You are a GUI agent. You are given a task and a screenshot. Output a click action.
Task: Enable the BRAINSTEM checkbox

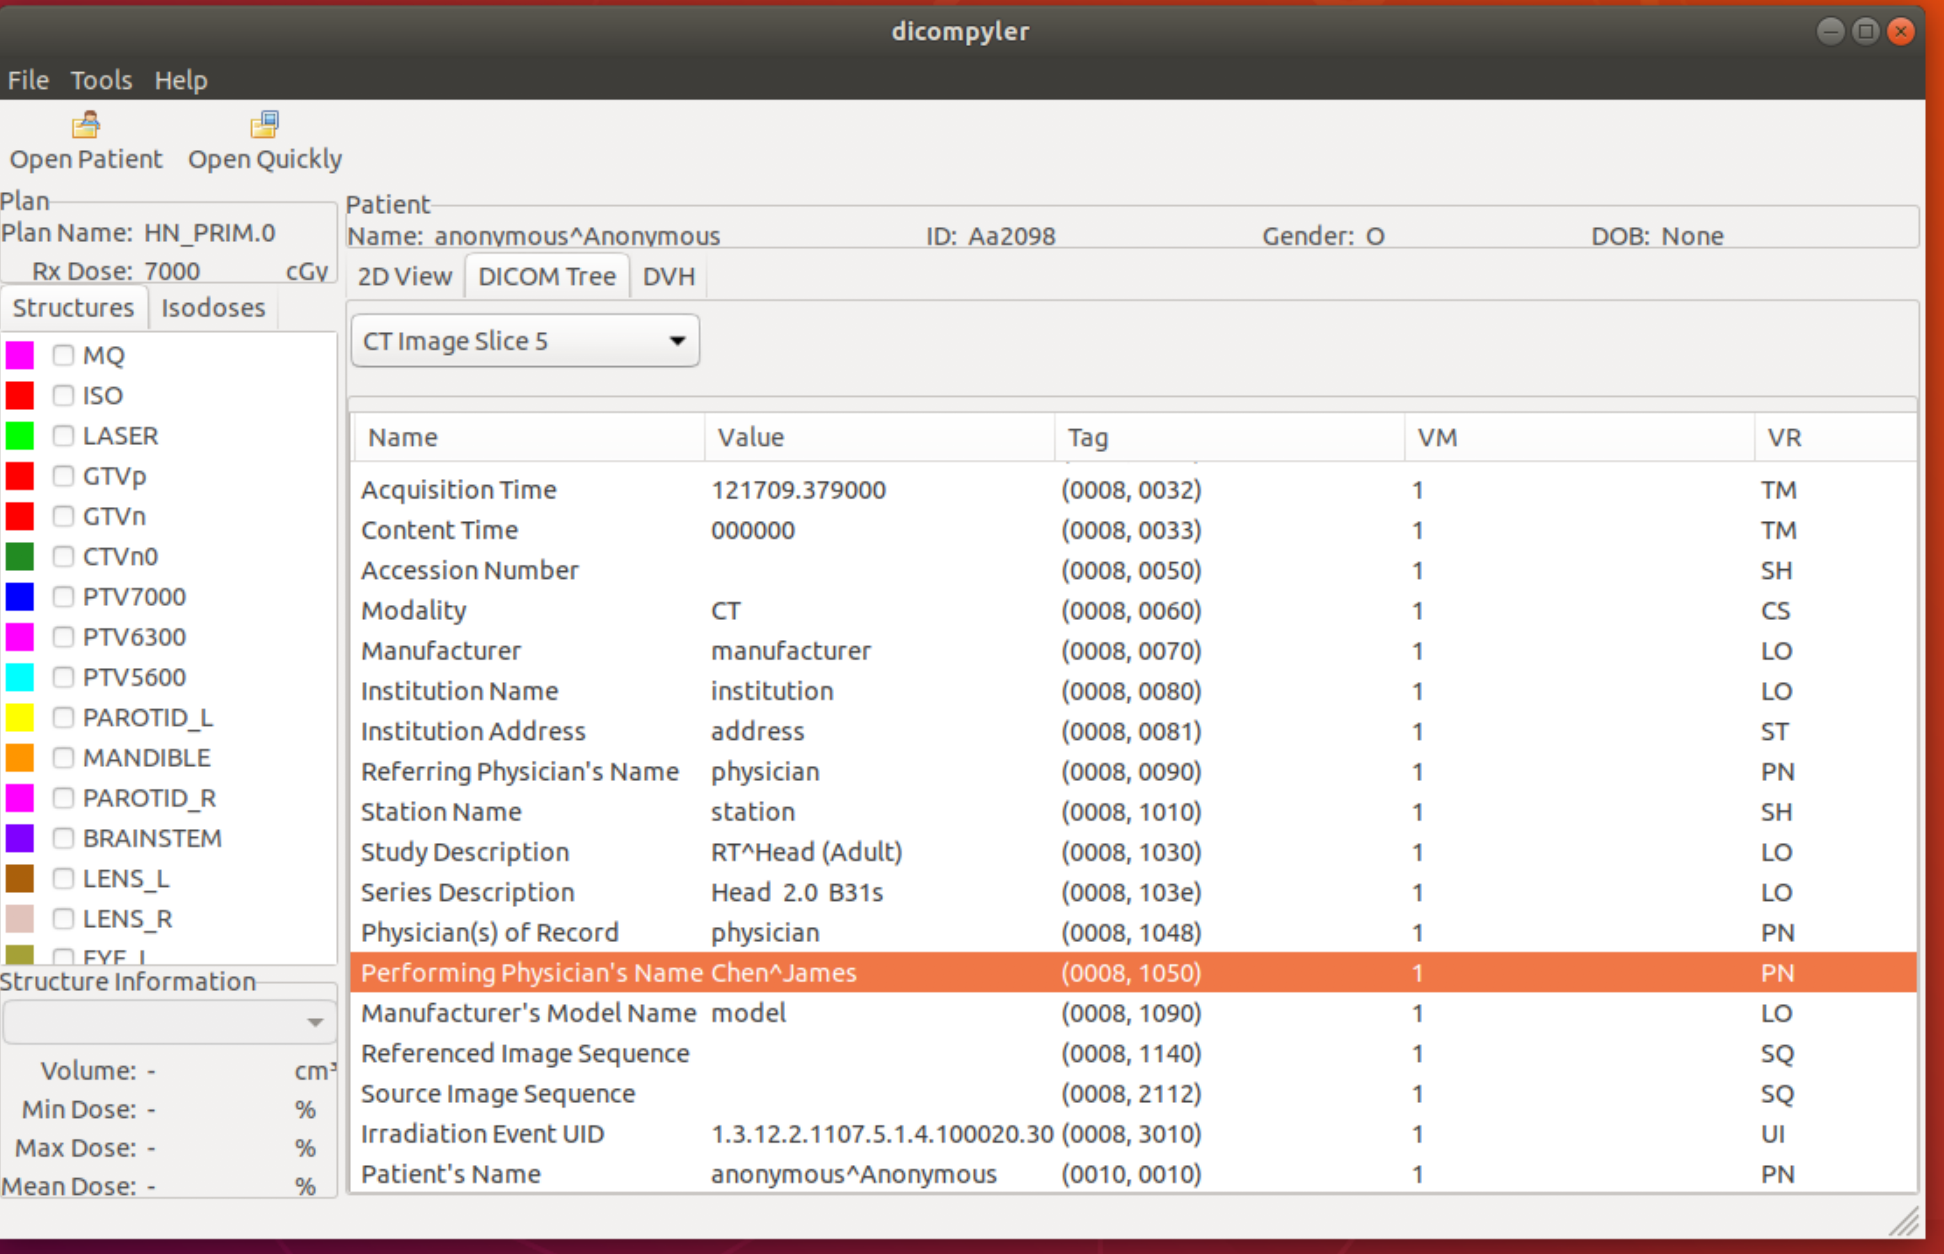64,838
